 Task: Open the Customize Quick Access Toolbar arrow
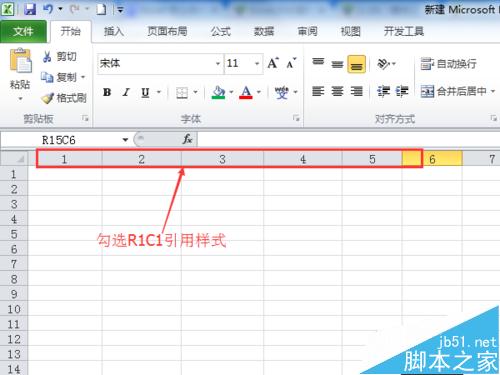pos(120,10)
